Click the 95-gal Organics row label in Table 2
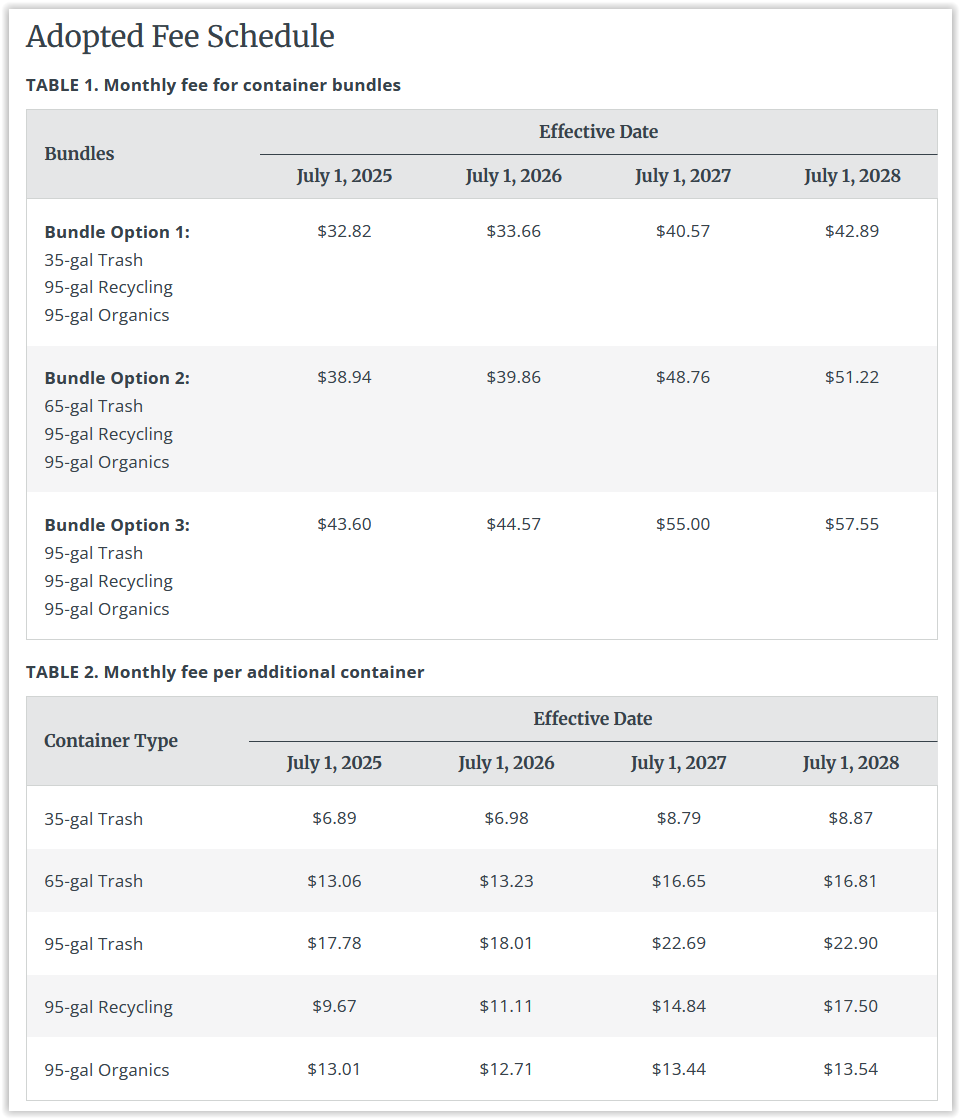Viewport: 960px width, 1119px height. [107, 1070]
